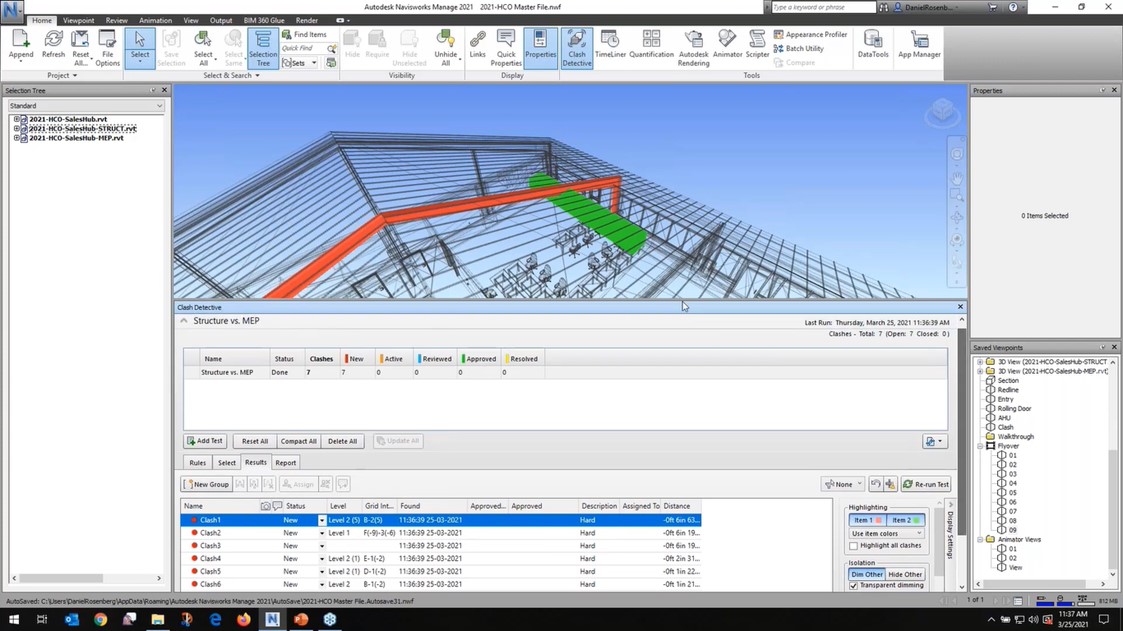Open the Select tab in Clash Detective
Image resolution: width=1123 pixels, height=631 pixels.
point(226,463)
